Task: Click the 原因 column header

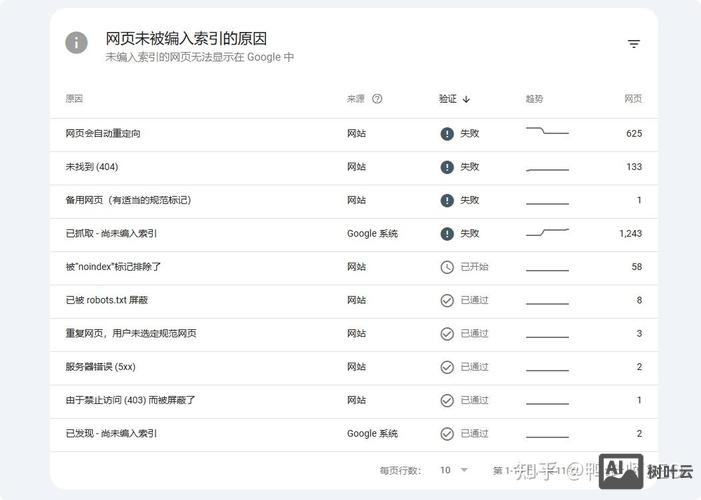Action: (x=74, y=98)
